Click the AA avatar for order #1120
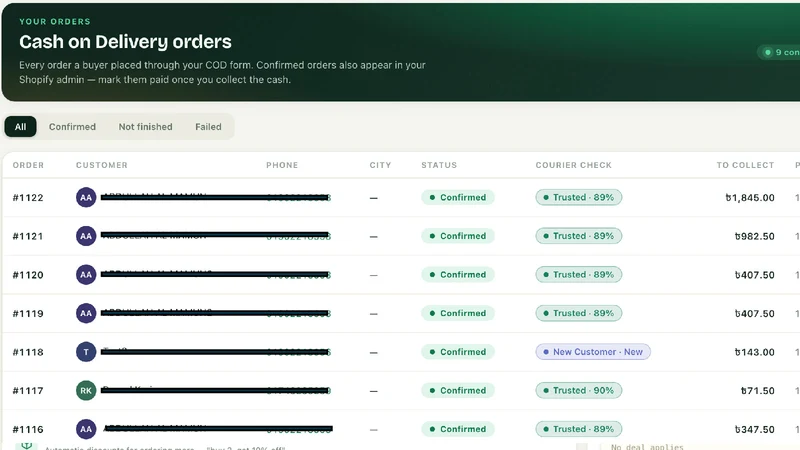Image resolution: width=800 pixels, height=450 pixels. click(86, 274)
